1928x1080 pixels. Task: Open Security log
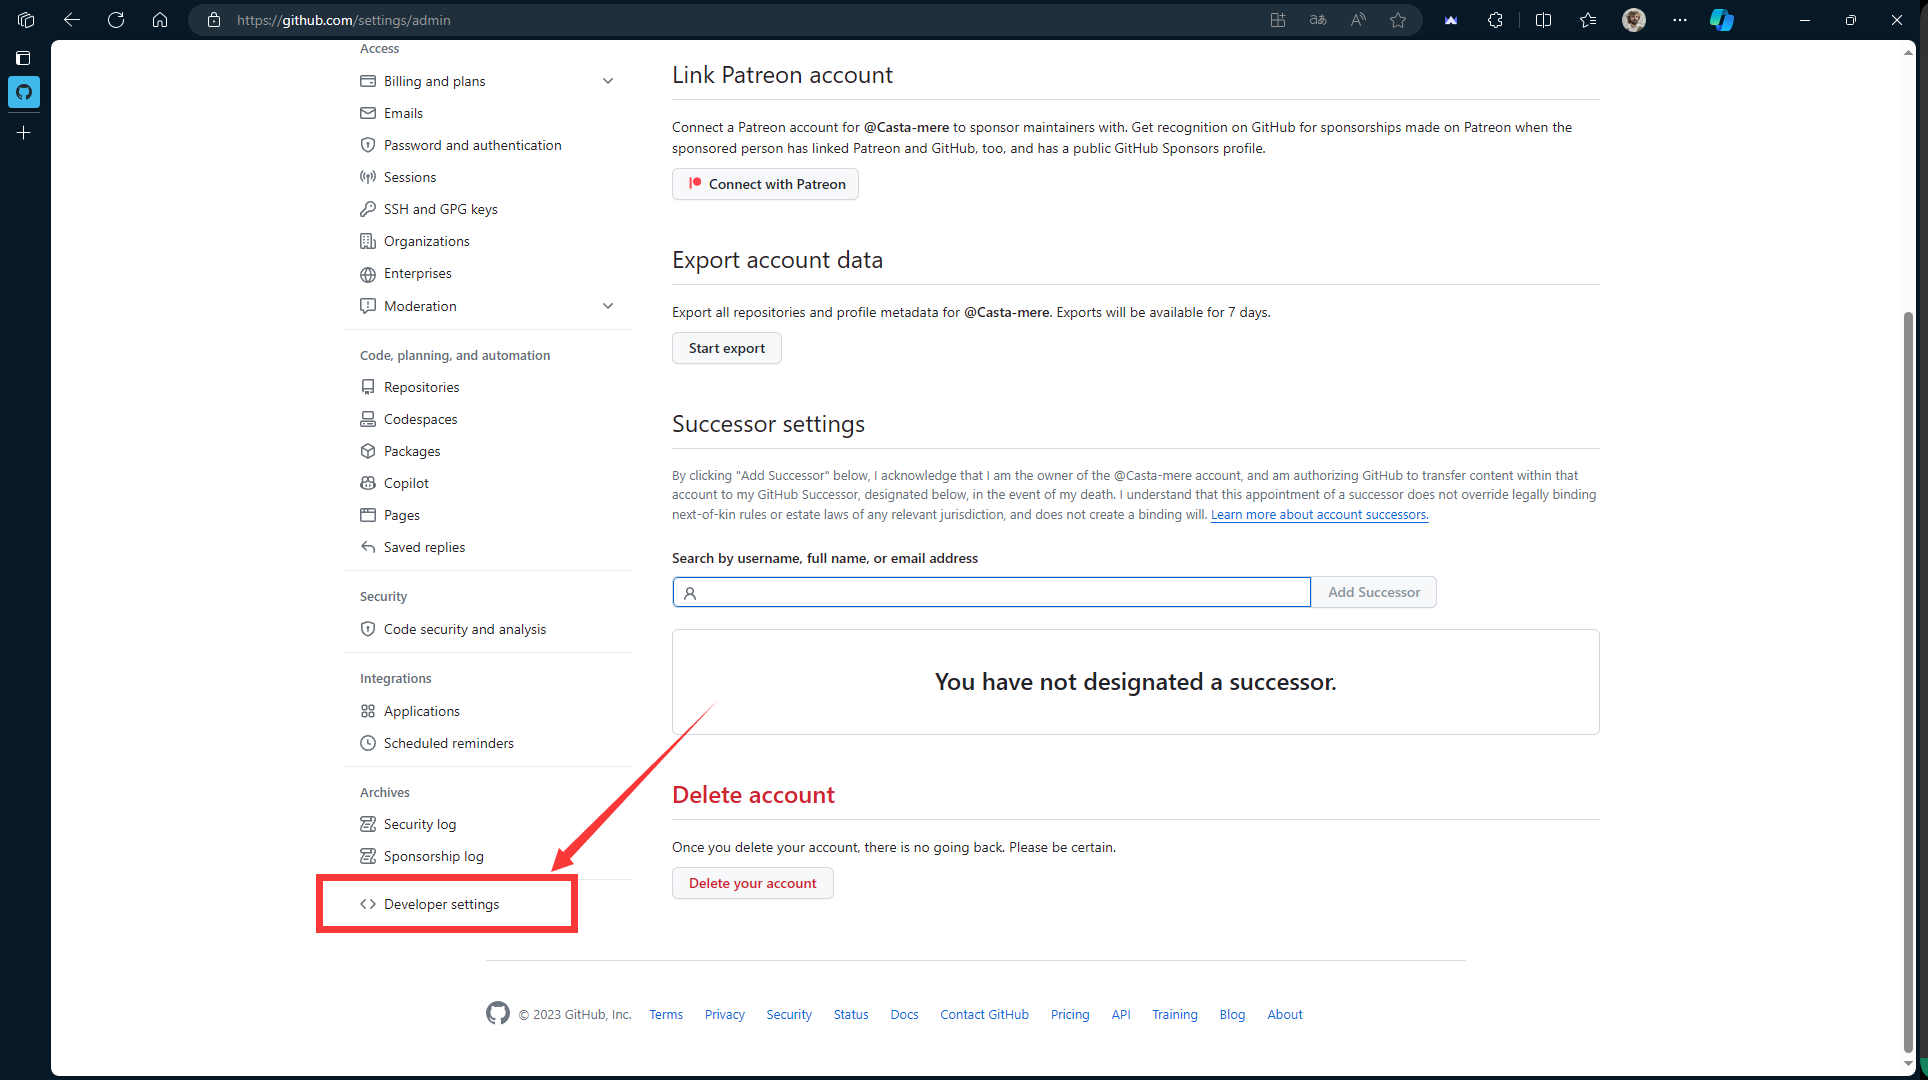[x=419, y=824]
